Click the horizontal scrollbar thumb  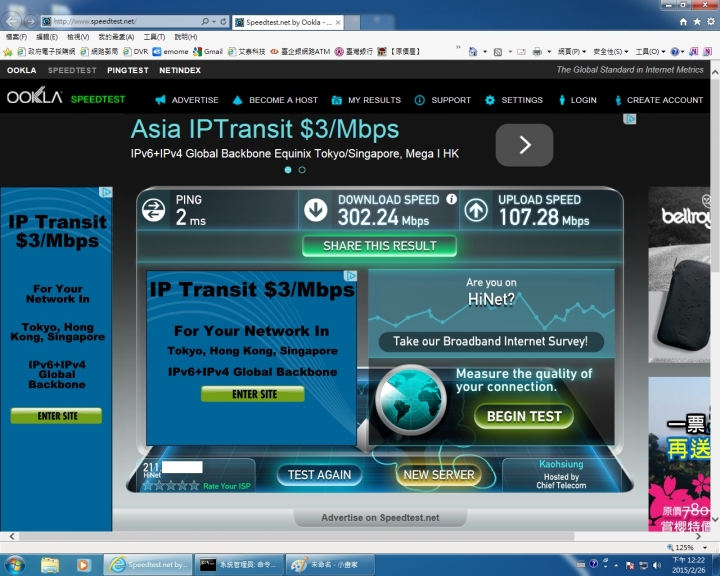pos(296,536)
